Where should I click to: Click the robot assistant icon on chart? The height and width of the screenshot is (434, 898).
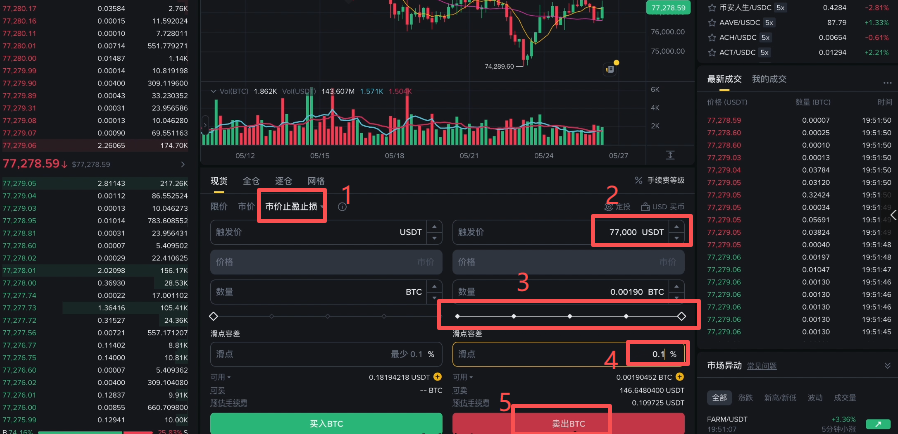pos(611,69)
